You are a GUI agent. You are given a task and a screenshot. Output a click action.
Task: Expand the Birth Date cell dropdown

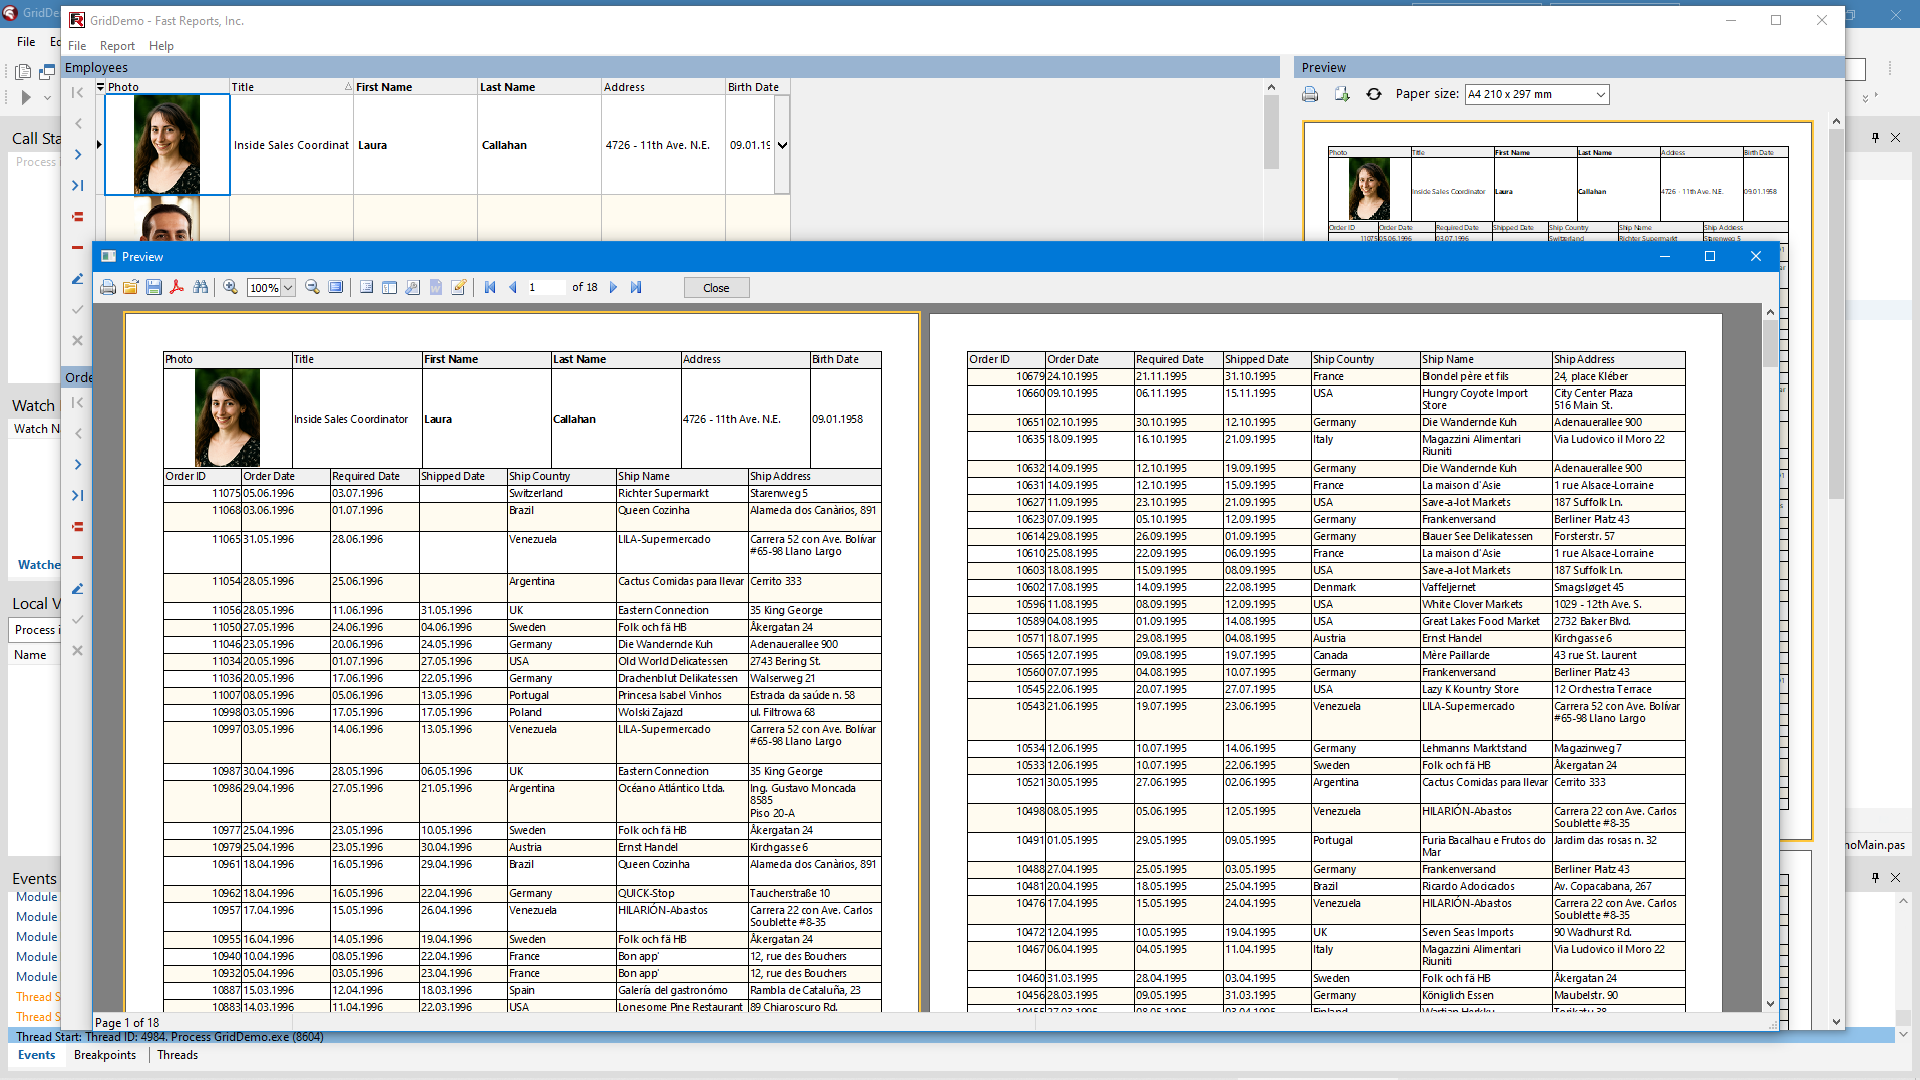(782, 145)
